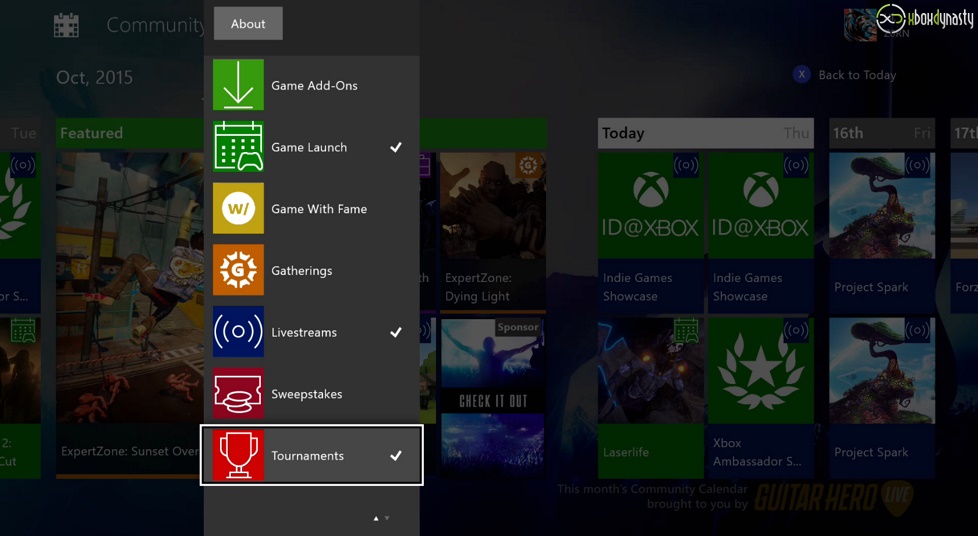Select the Sweepstakes filter label

click(306, 394)
